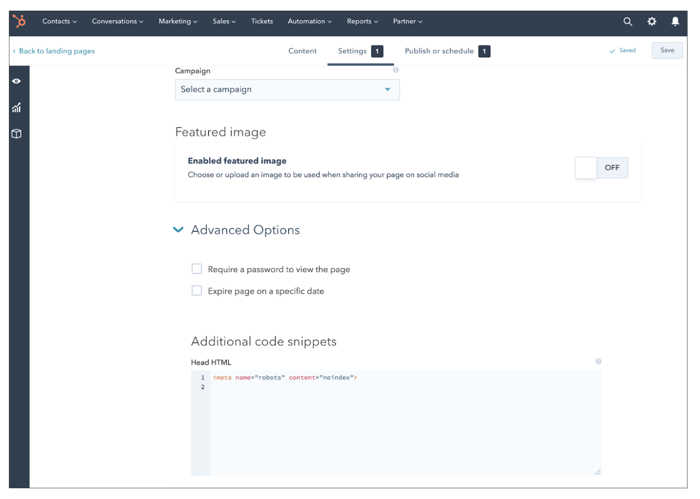Open the settings gear icon

coord(652,21)
